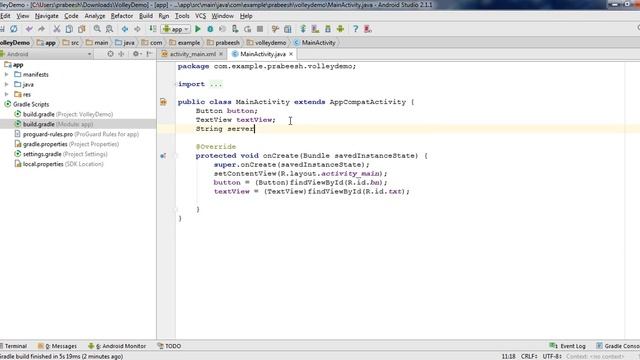
Task: Click the Redo toolbar icon
Action: [41, 29]
